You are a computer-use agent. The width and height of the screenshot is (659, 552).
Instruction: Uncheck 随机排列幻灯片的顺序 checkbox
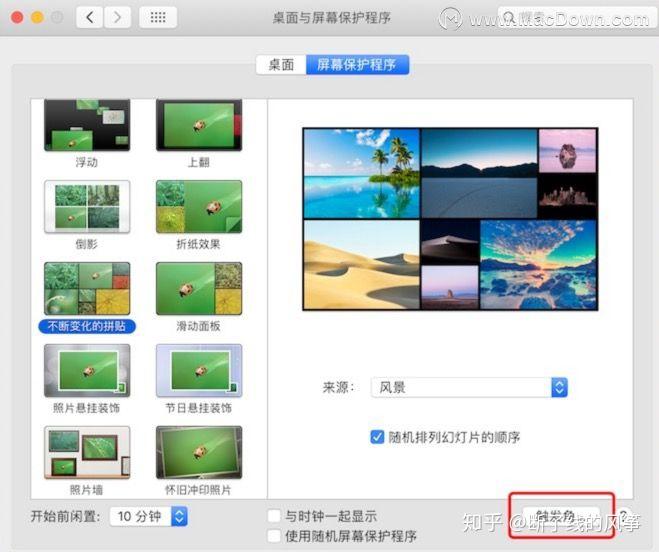pos(377,437)
